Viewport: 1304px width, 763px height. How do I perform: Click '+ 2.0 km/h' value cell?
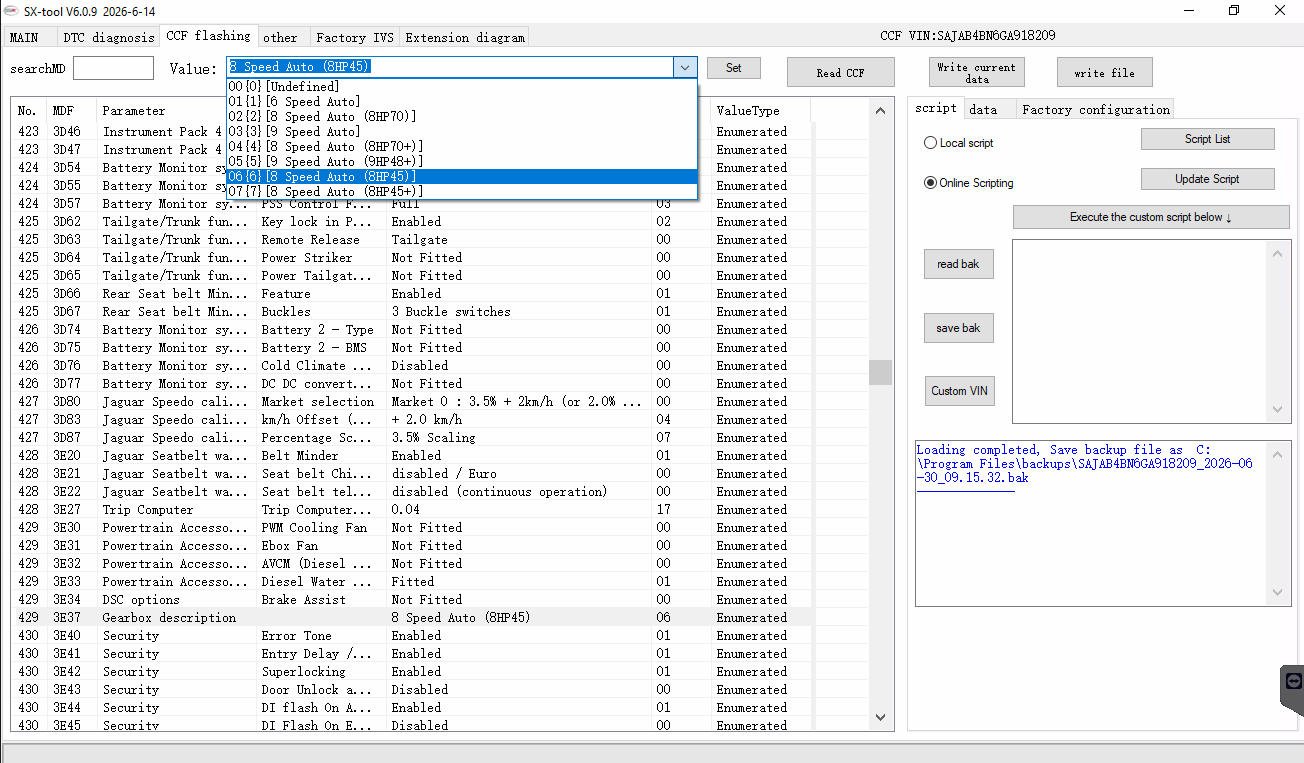pos(427,420)
